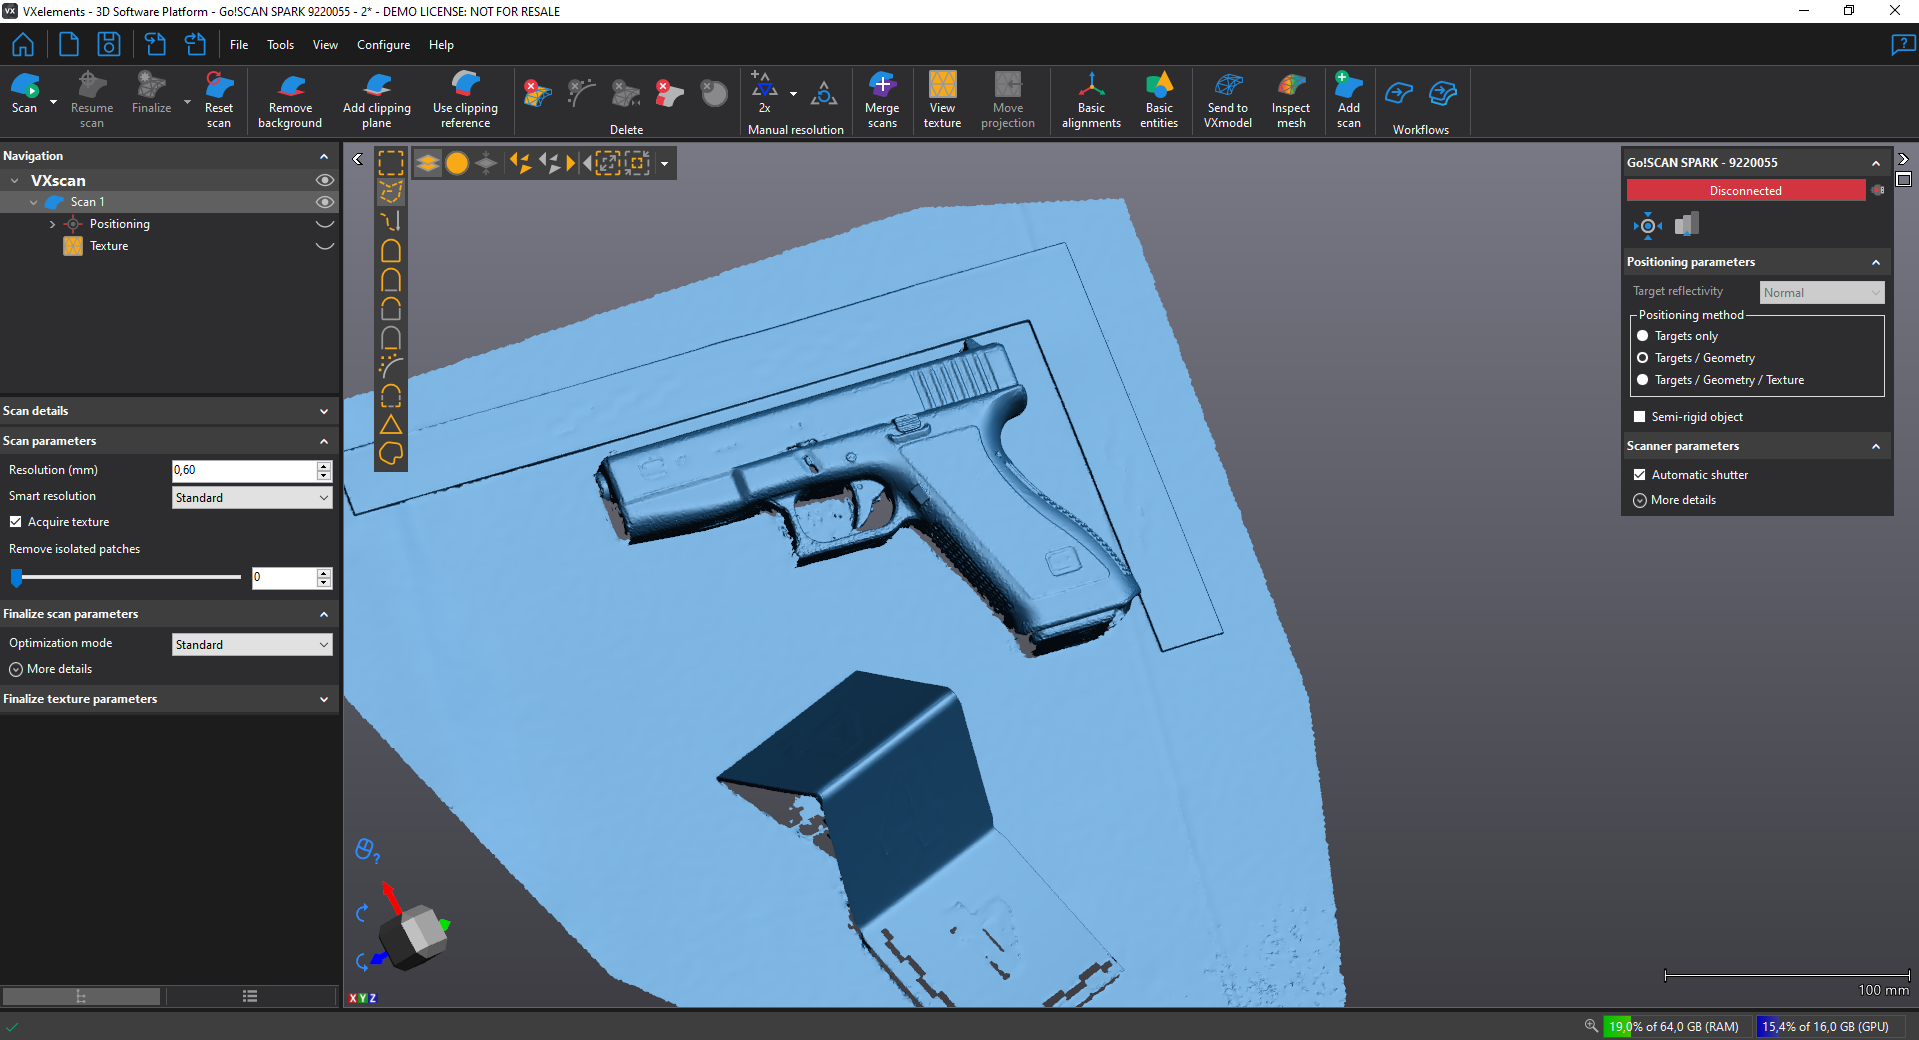
Task: Click the Disconnected status button
Action: coord(1744,191)
